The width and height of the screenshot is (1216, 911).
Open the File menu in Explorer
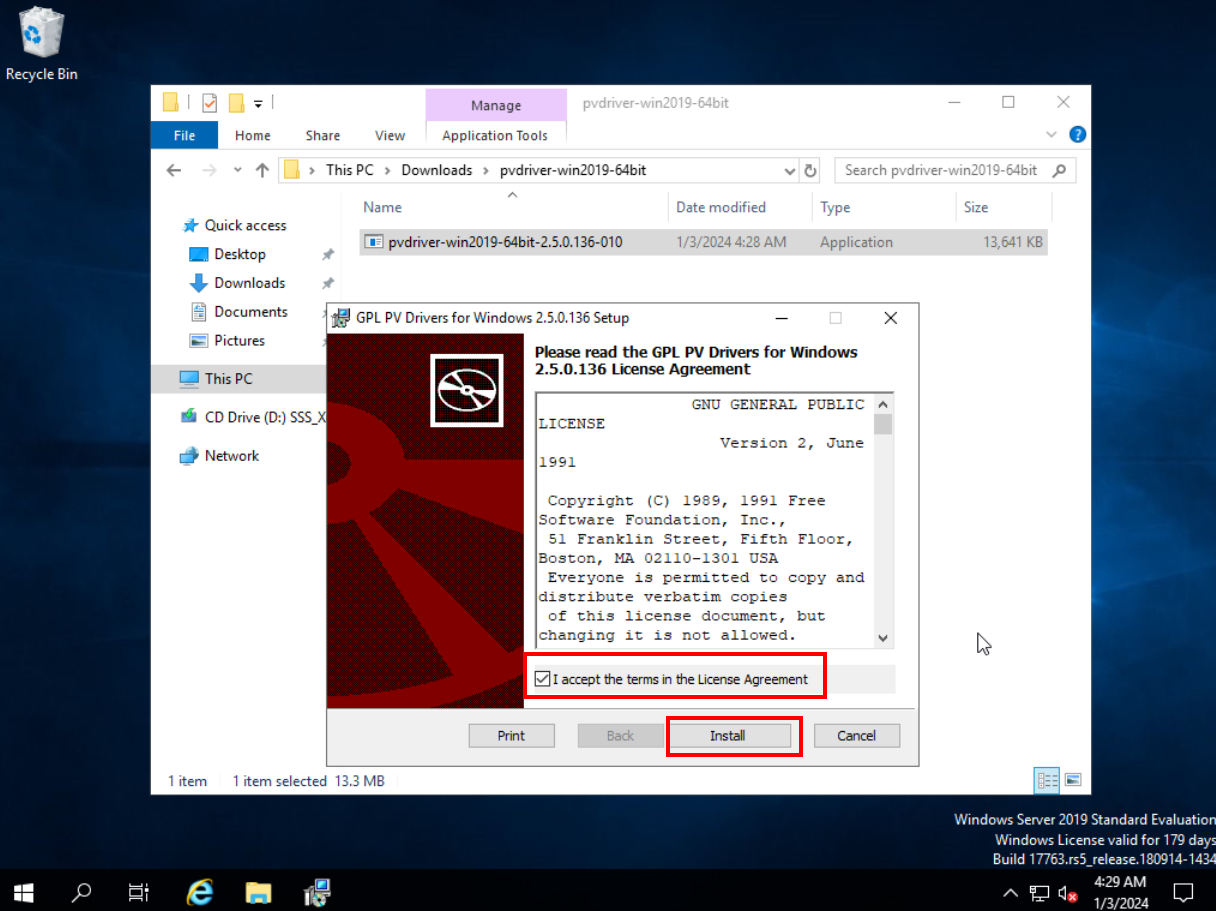coord(184,135)
